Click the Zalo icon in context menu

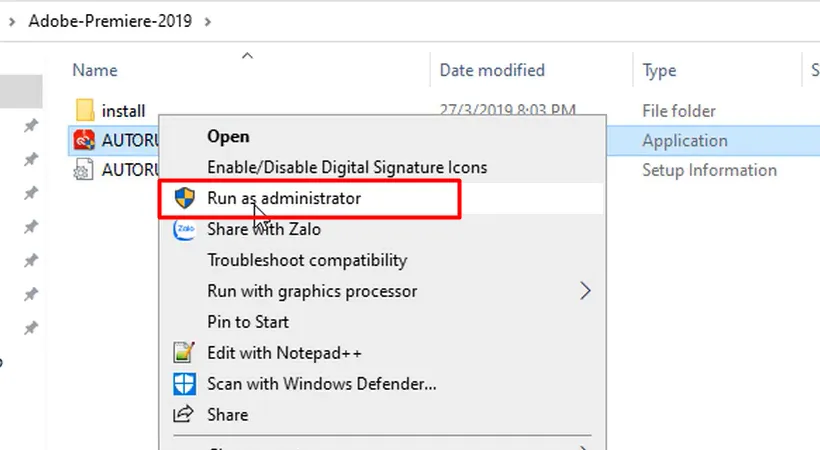tap(184, 229)
